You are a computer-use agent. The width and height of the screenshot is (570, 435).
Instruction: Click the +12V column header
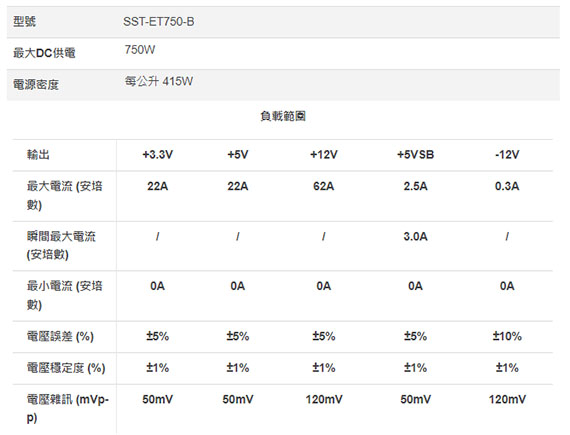click(324, 155)
